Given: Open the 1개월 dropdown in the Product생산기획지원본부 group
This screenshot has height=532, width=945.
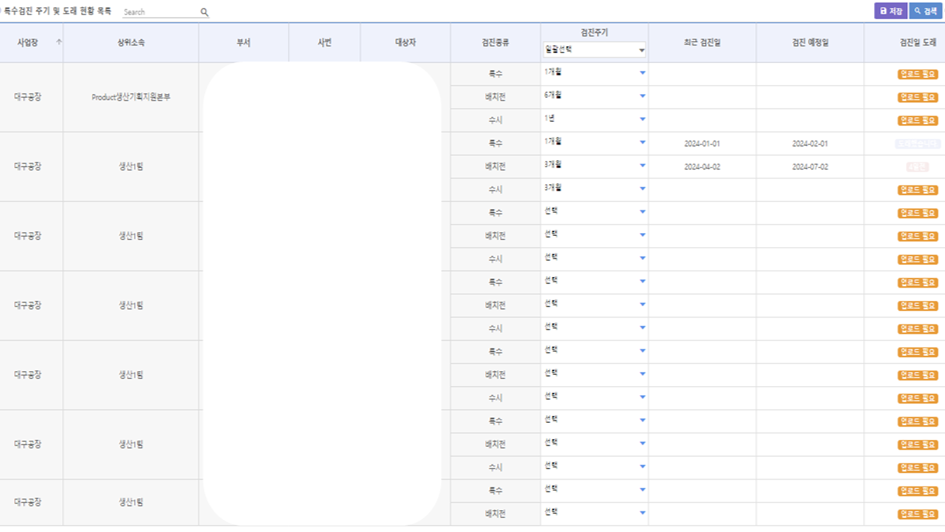Looking at the screenshot, I should click(x=594, y=74).
